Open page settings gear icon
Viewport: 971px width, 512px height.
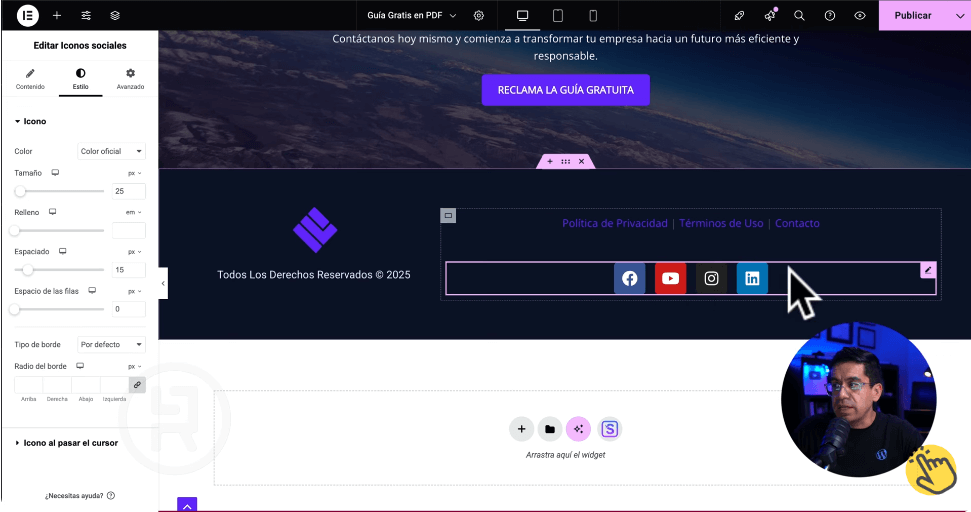point(479,15)
